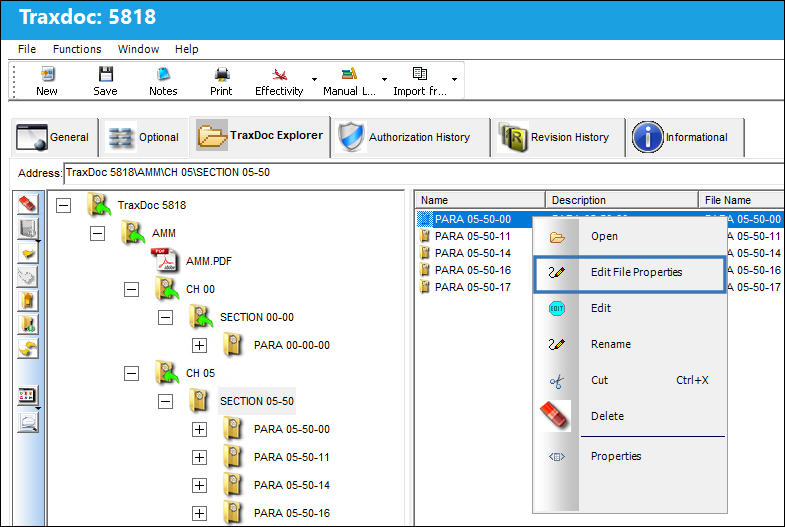The height and width of the screenshot is (527, 785).
Task: Collapse the CH 05 tree node
Action: click(132, 373)
